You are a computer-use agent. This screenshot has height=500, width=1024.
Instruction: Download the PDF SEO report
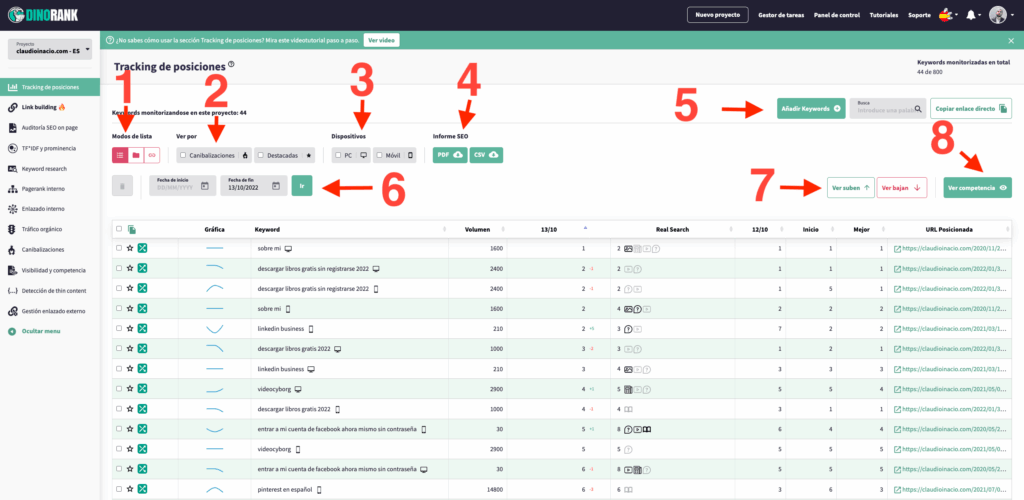(x=450, y=155)
